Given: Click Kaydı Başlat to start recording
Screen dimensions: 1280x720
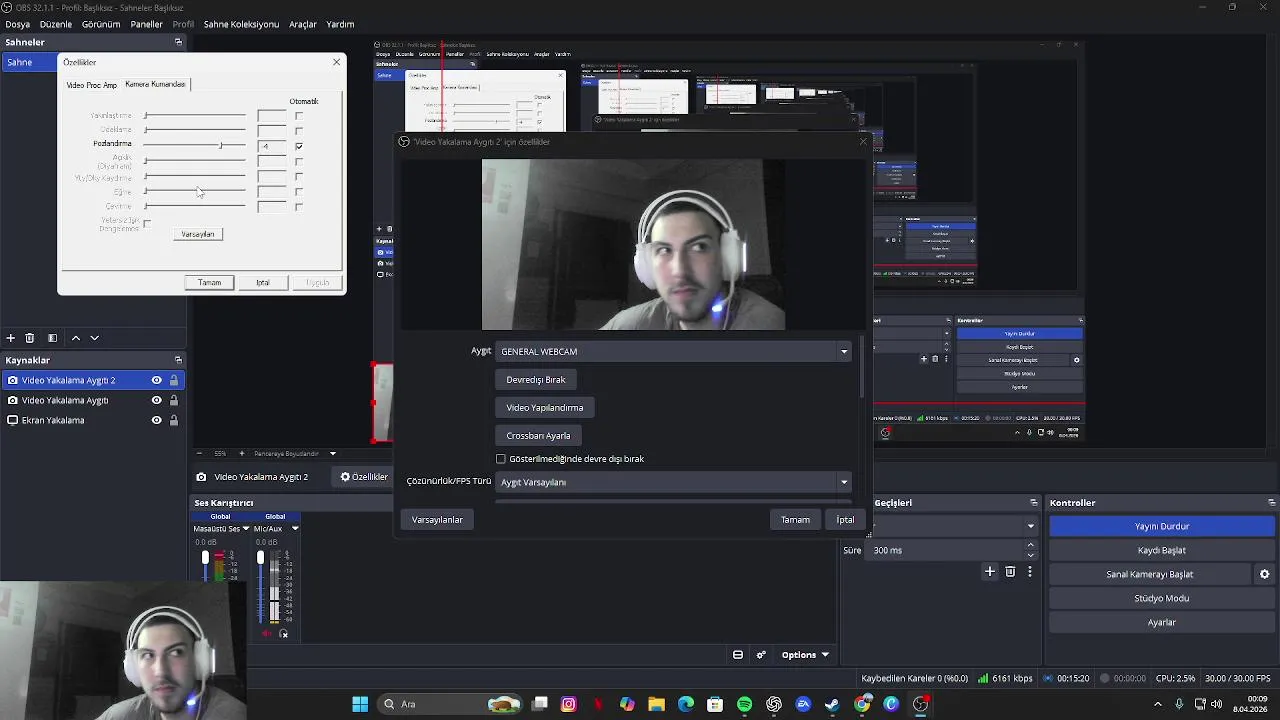Looking at the screenshot, I should (1162, 550).
